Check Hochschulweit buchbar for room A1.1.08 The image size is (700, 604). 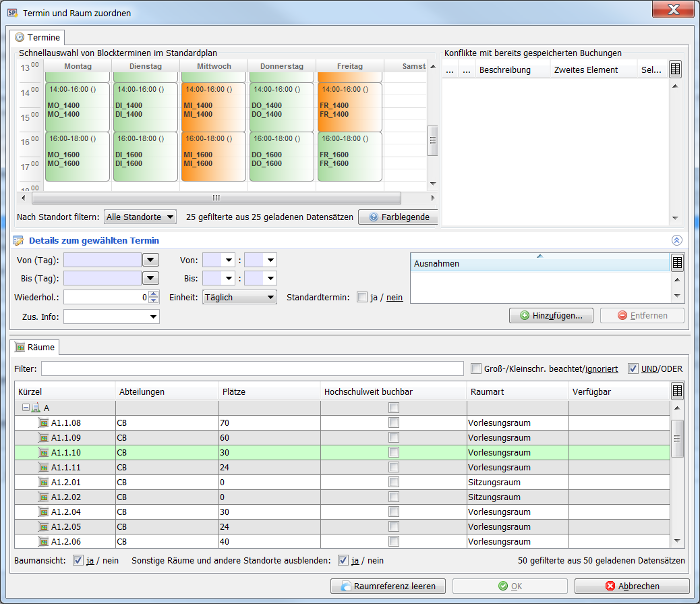coord(393,423)
